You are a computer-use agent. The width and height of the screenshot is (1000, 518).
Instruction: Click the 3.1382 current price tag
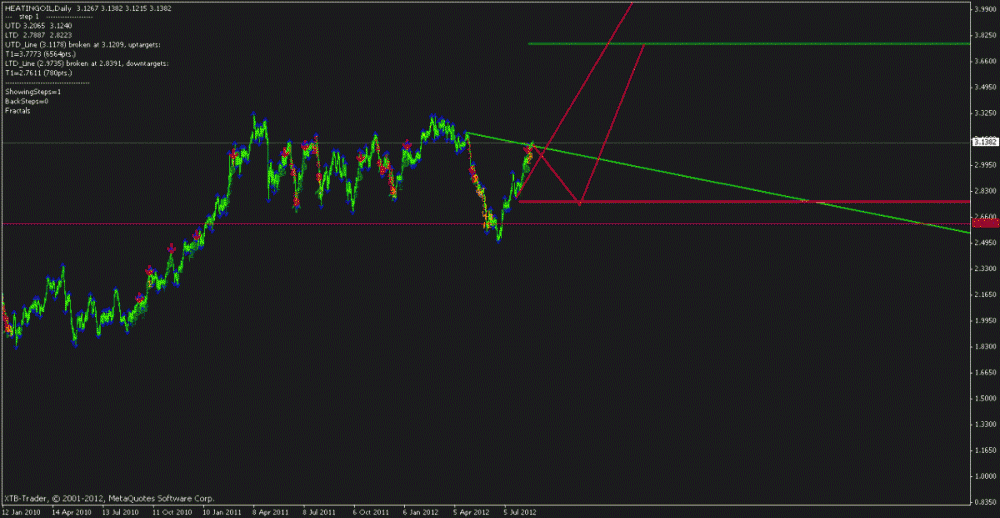(x=984, y=143)
